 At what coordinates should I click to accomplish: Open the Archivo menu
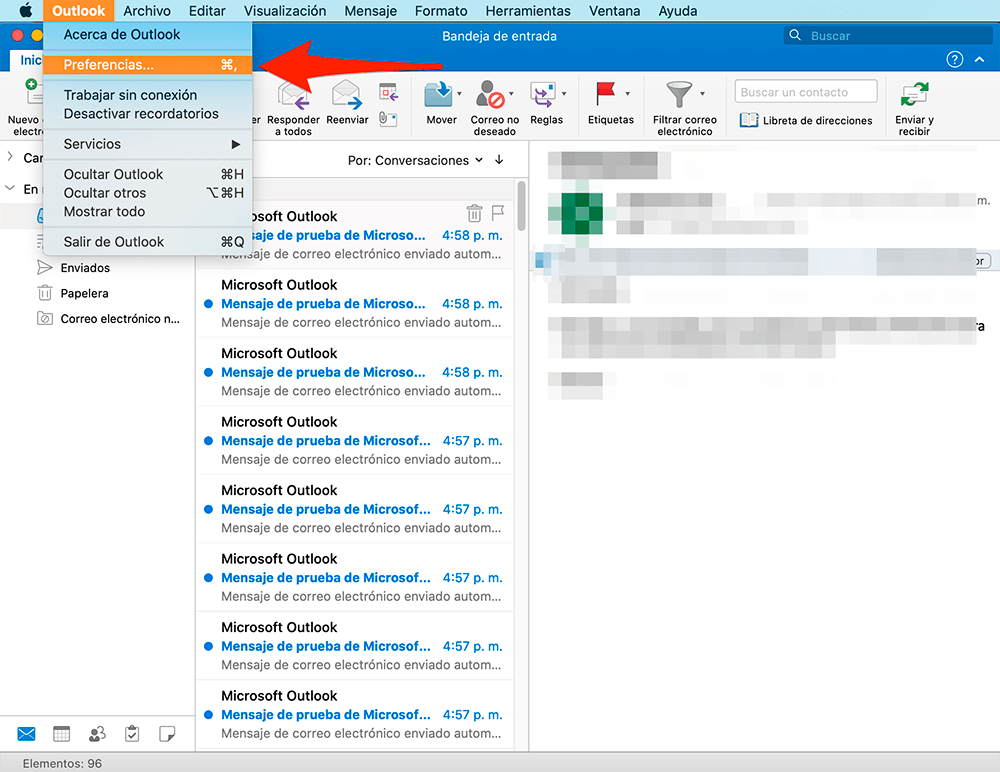pos(147,11)
